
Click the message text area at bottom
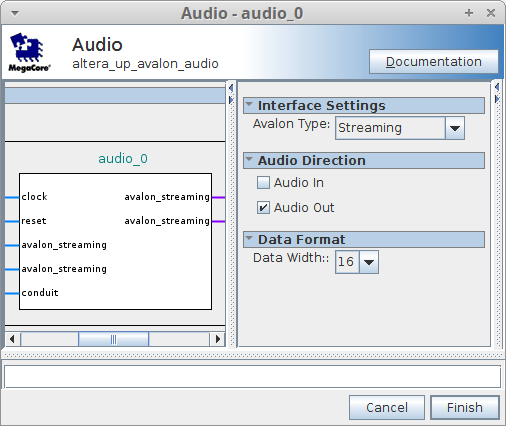[253, 376]
